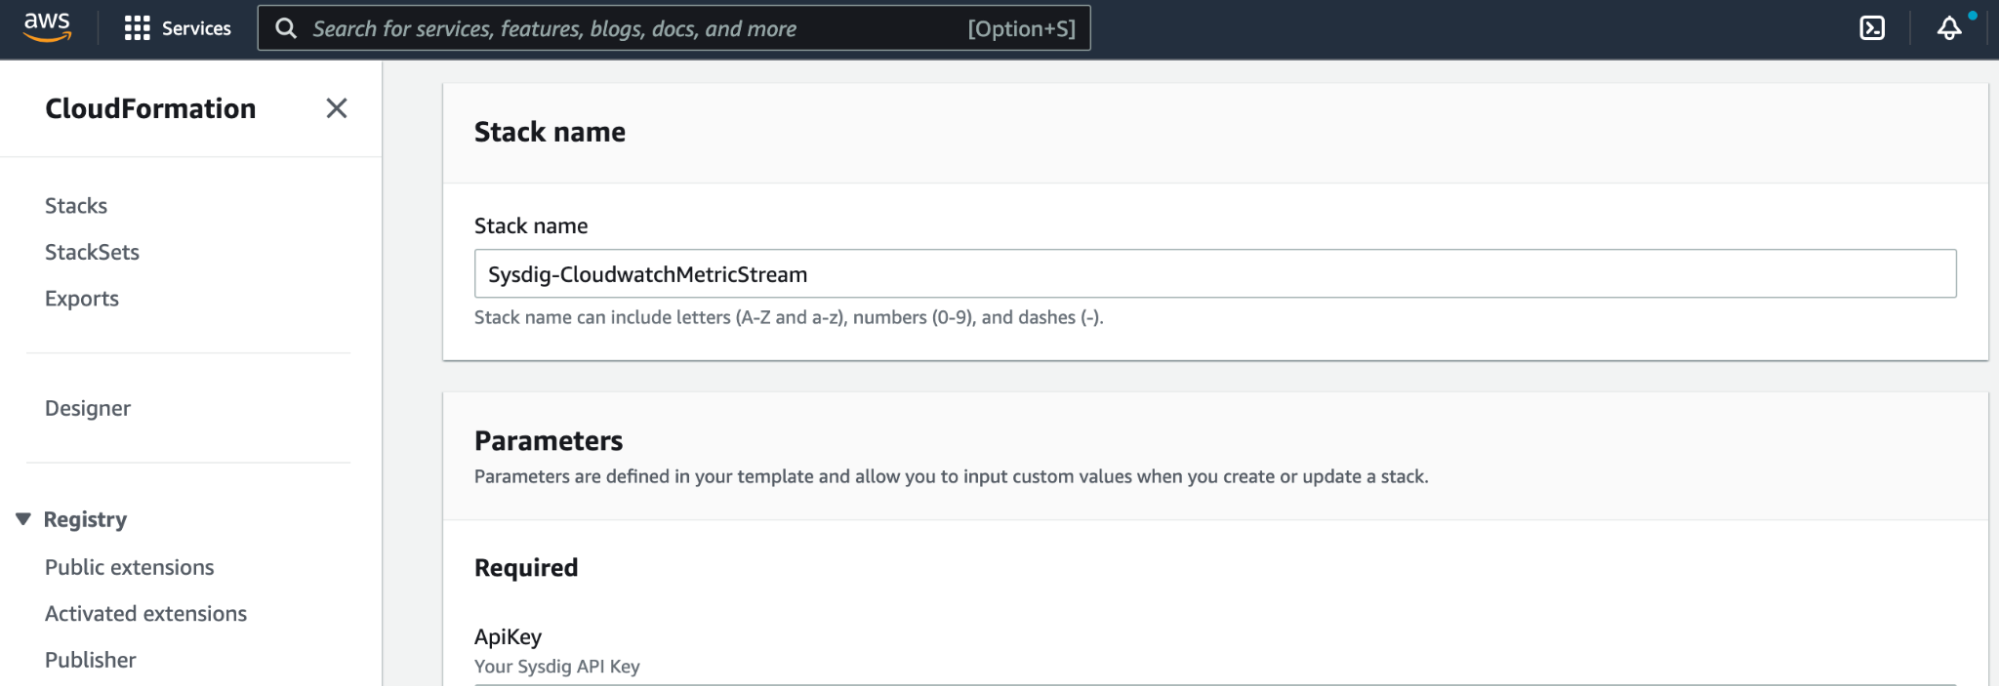Click the CloudFormation panel title
This screenshot has height=687, width=1999.
point(150,108)
